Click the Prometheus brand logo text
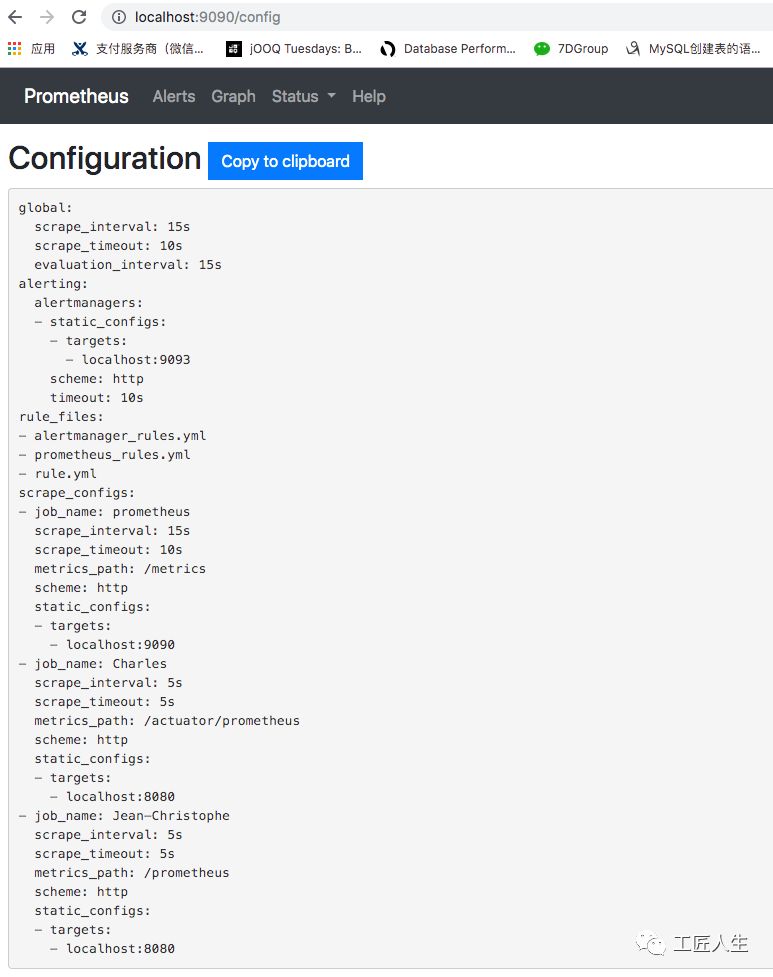Image resolution: width=773 pixels, height=977 pixels. [76, 96]
